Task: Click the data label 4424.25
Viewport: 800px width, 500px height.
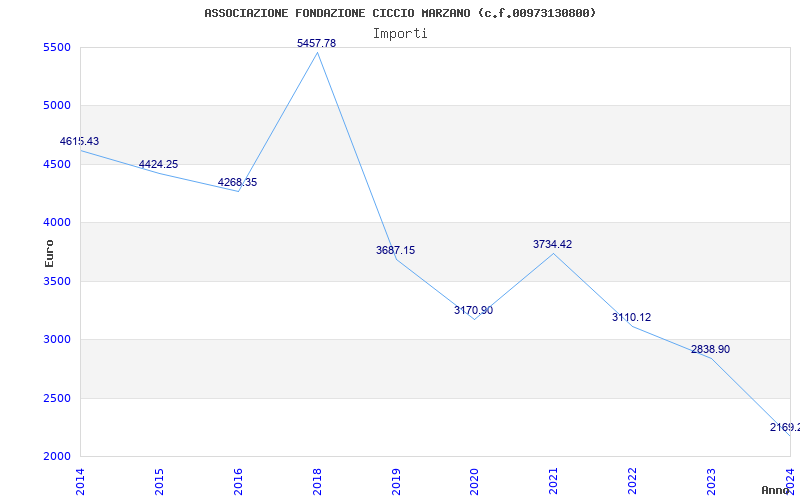Action: [159, 165]
